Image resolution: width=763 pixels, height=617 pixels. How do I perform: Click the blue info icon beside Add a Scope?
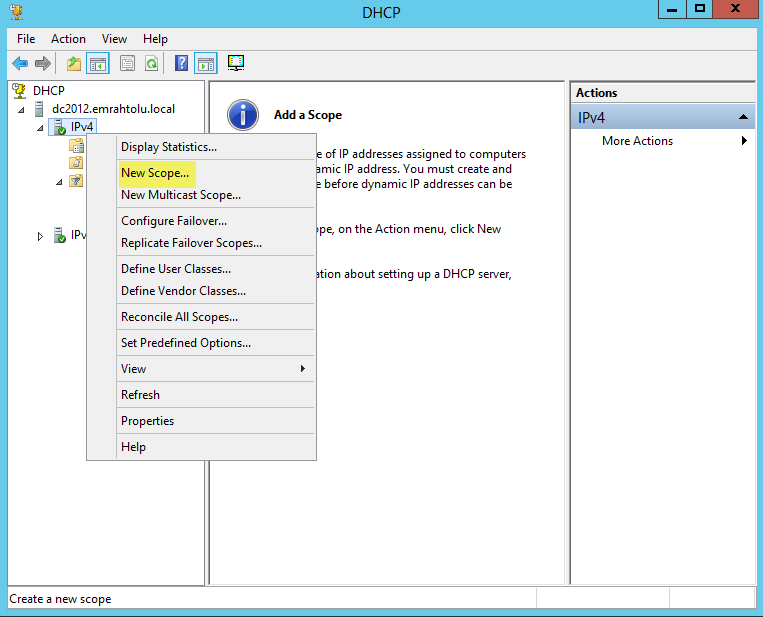243,115
